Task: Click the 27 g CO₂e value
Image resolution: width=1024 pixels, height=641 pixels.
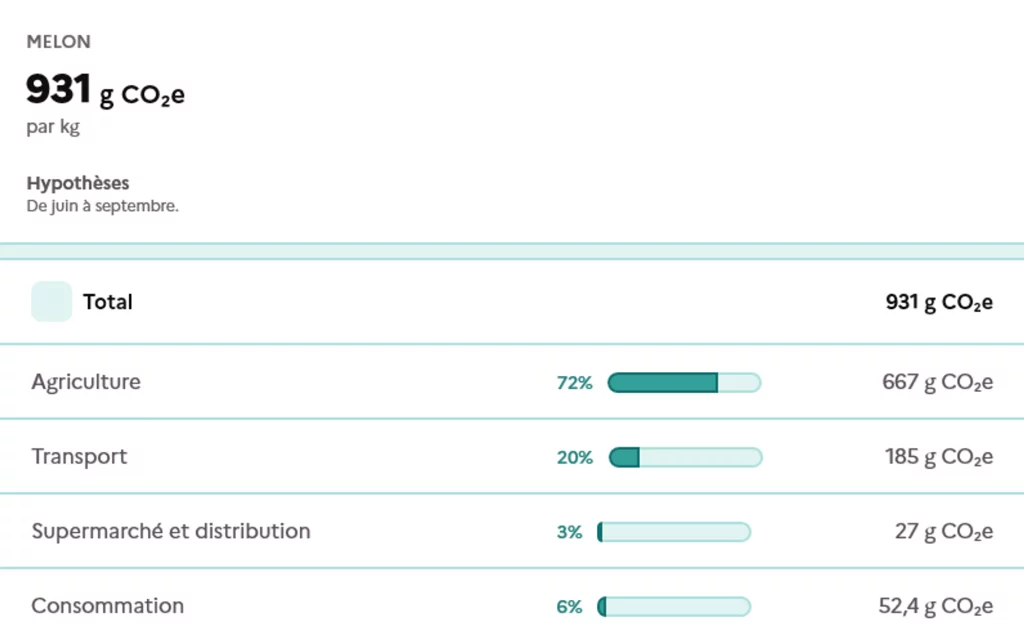Action: coord(943,532)
